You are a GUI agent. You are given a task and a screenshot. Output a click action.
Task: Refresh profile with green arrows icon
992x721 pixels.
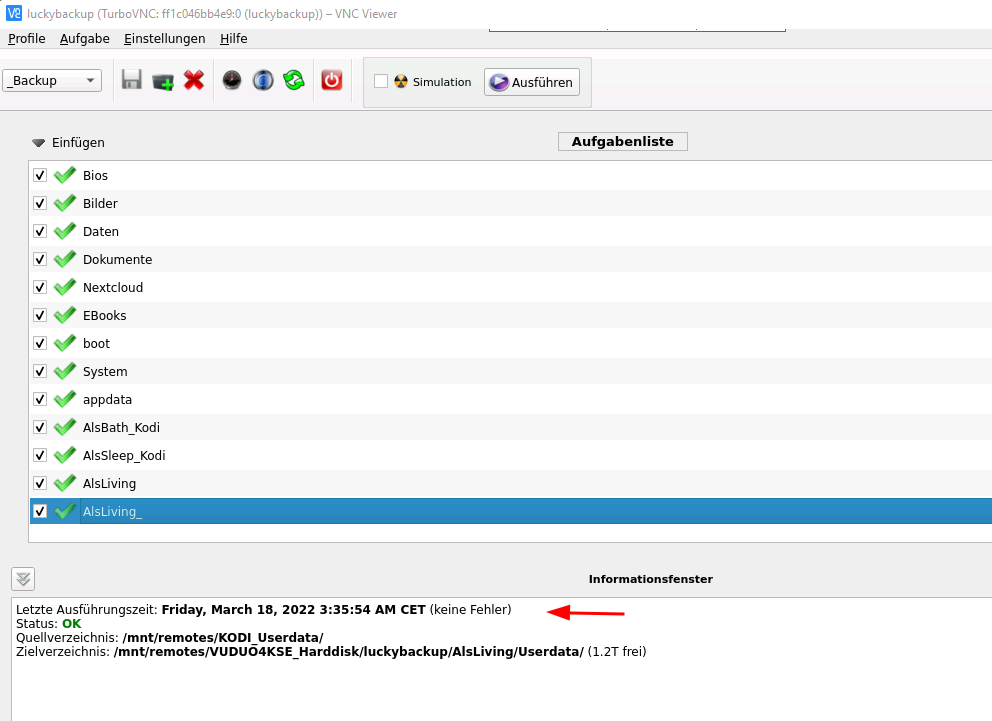(x=294, y=80)
